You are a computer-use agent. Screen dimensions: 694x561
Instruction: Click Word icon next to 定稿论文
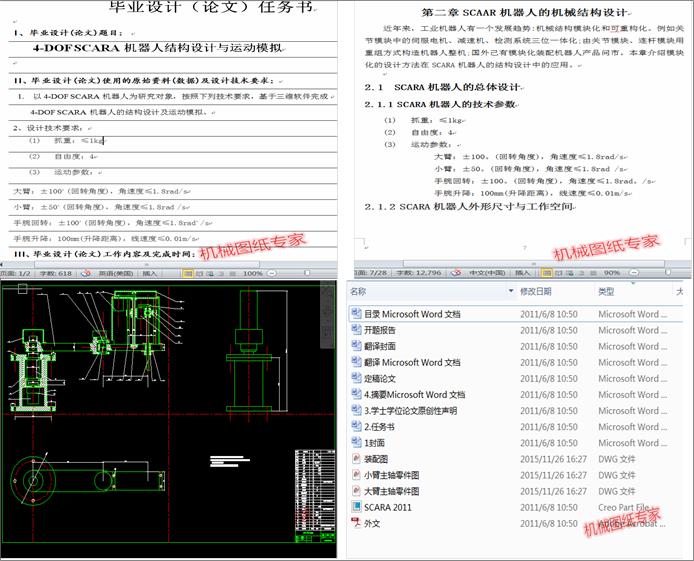coord(356,378)
